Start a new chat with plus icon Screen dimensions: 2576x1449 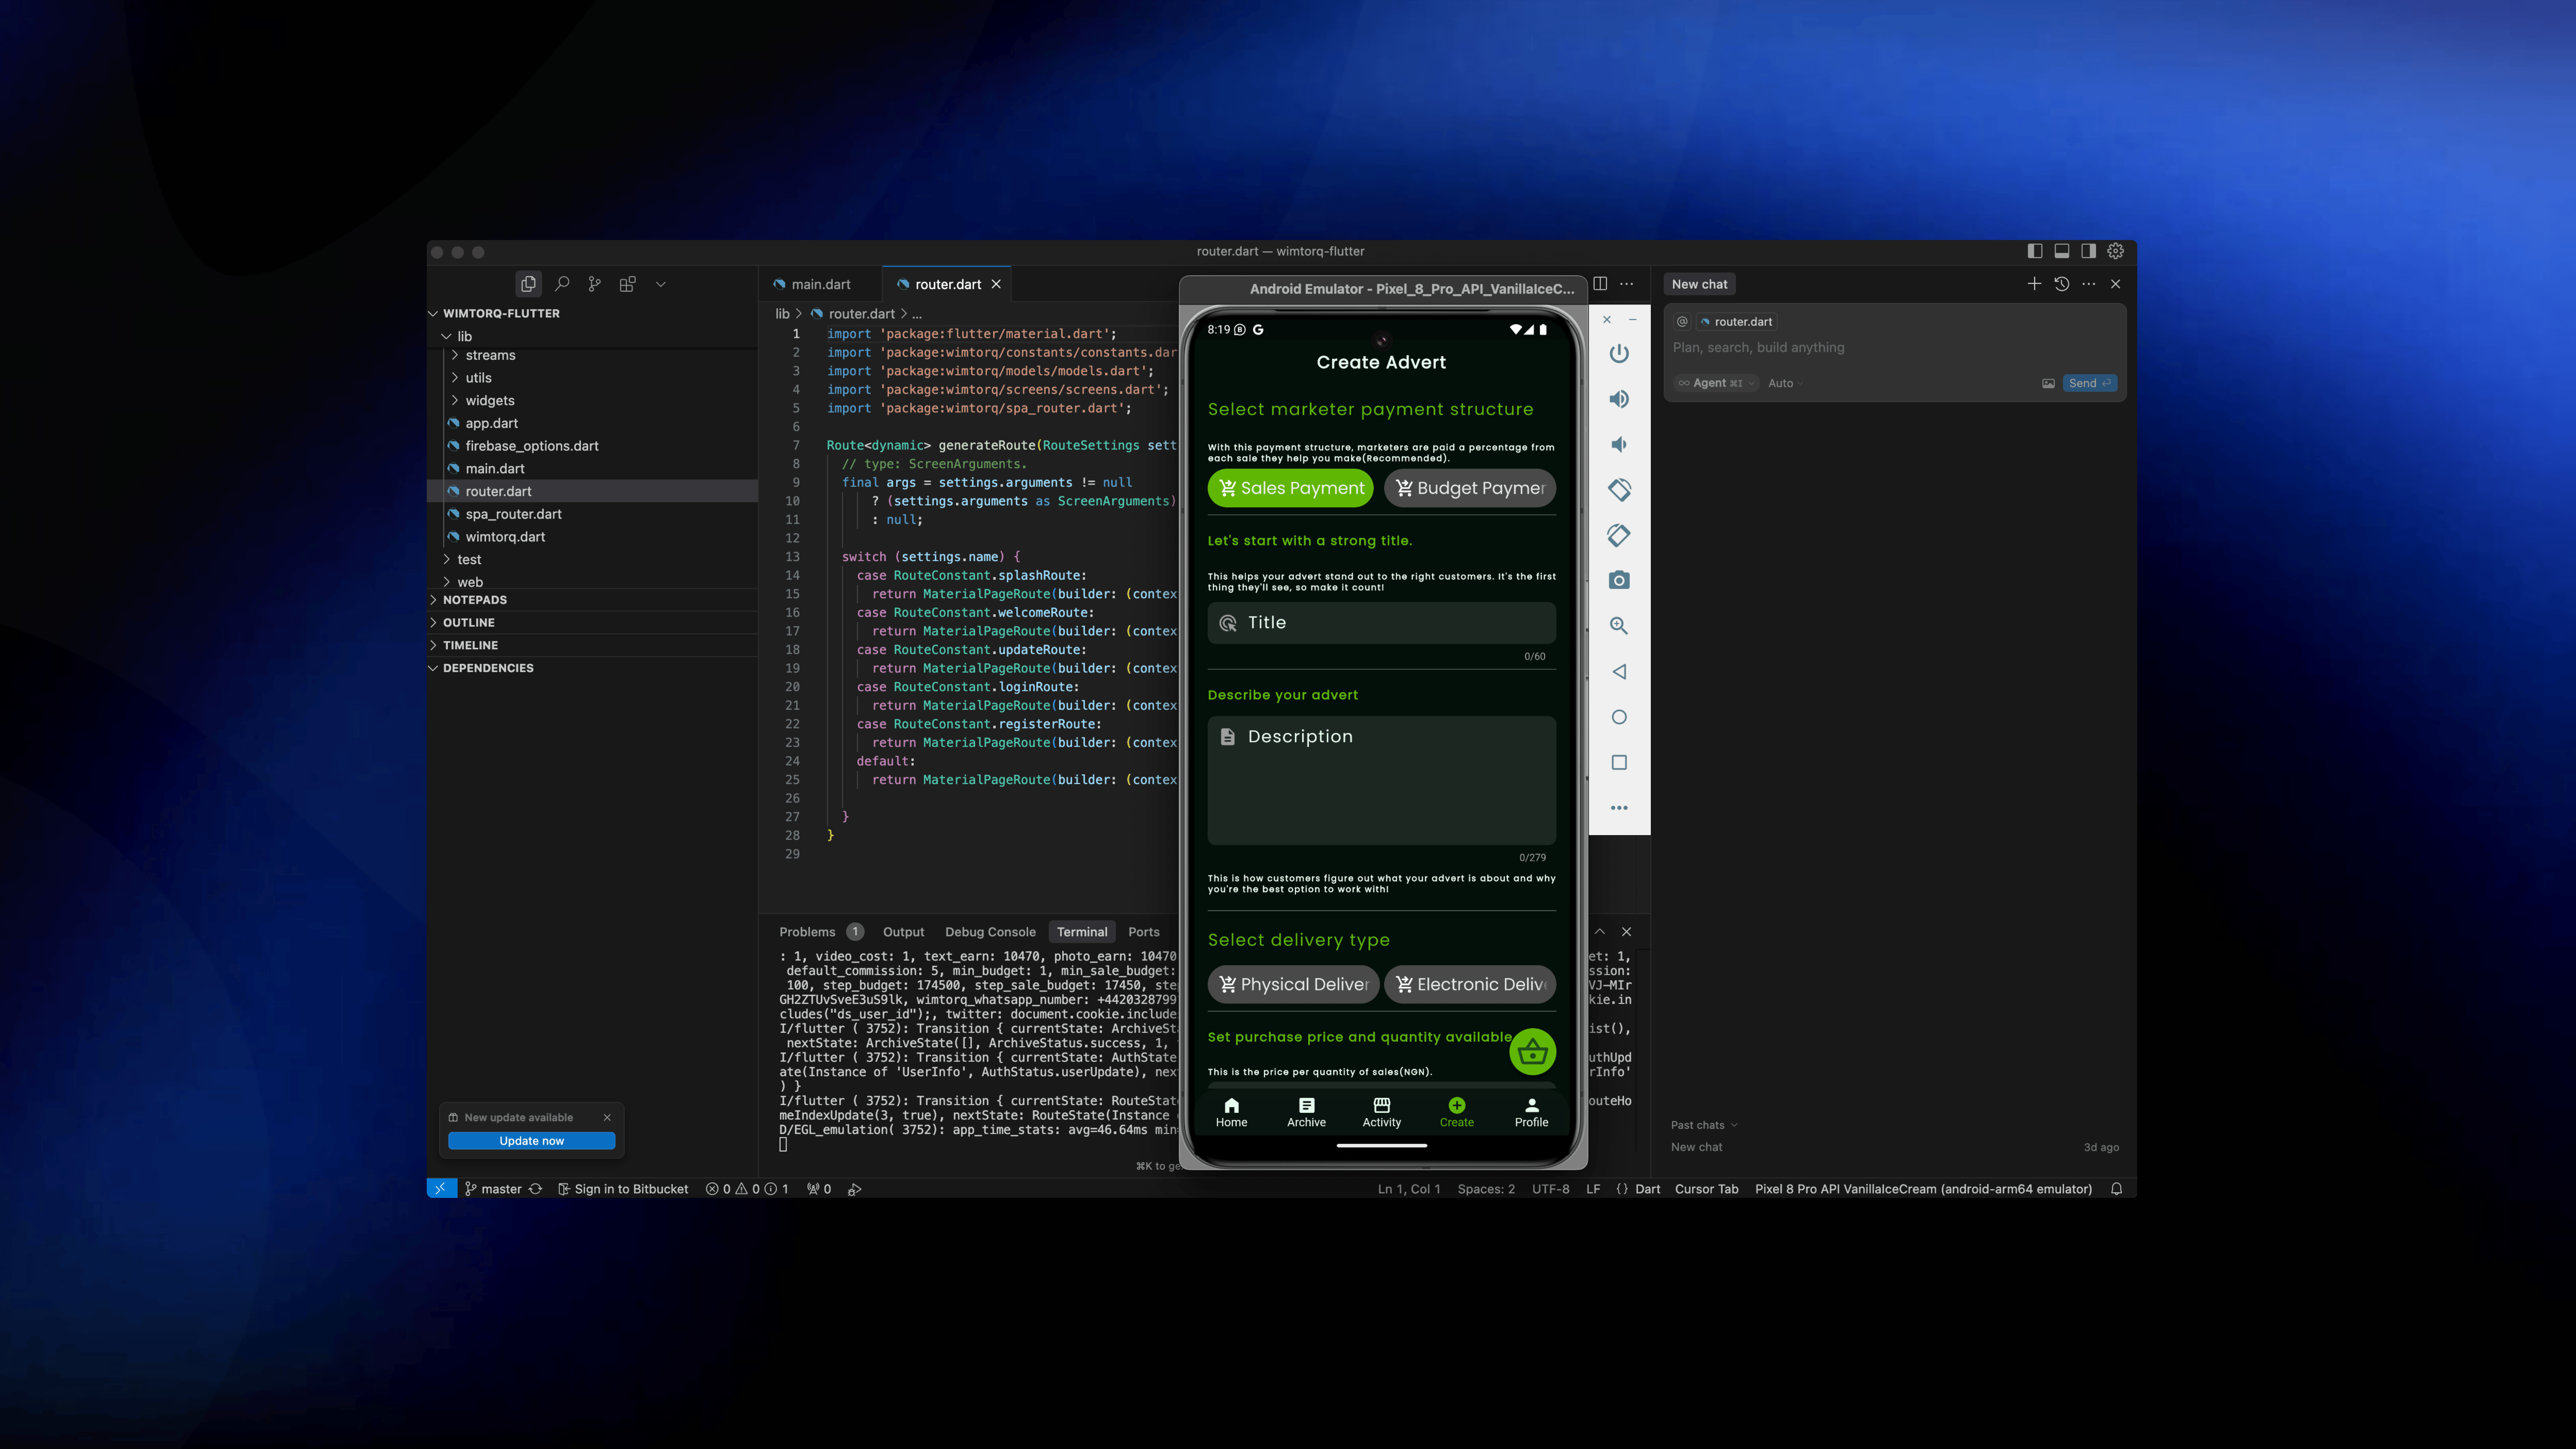click(2034, 284)
